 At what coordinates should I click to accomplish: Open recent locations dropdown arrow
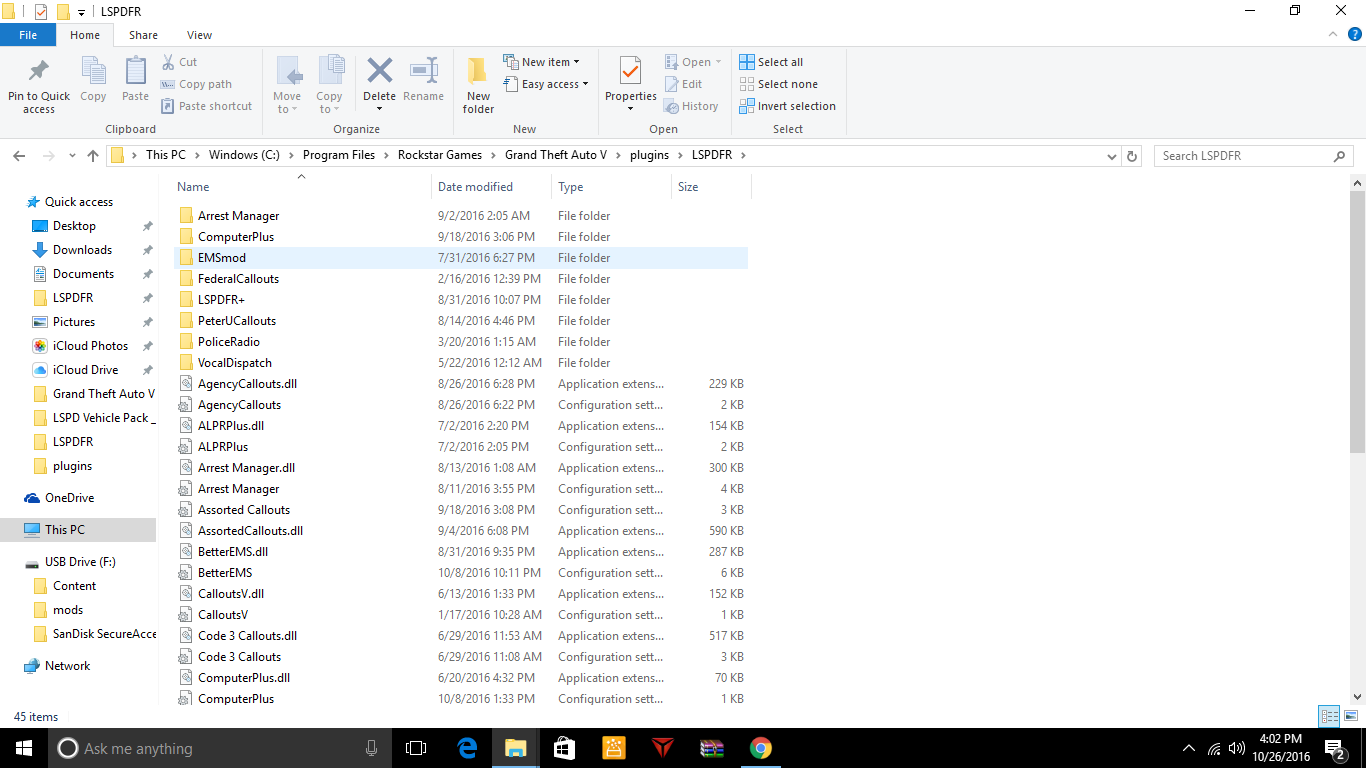click(72, 156)
